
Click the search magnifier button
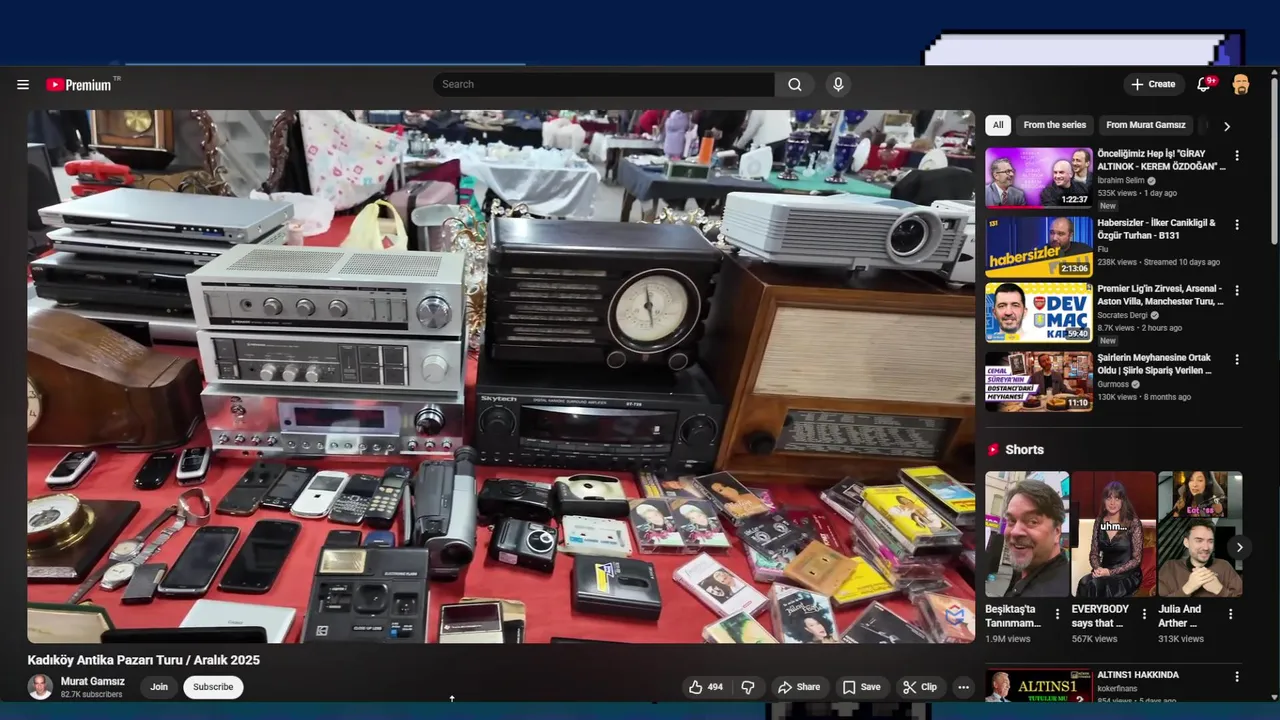[795, 85]
